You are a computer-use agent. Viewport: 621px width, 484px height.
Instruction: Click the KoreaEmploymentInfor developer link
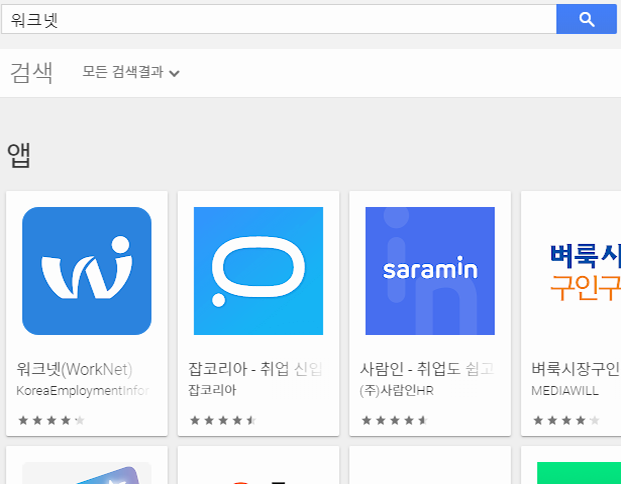pyautogui.click(x=82, y=391)
